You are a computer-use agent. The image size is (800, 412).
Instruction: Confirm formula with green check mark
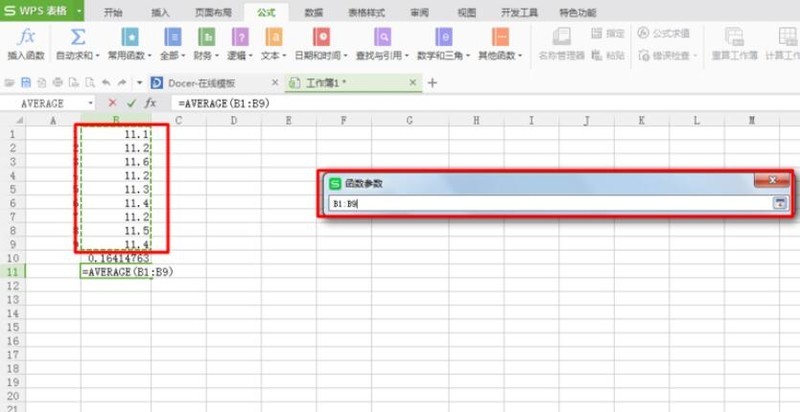point(131,103)
